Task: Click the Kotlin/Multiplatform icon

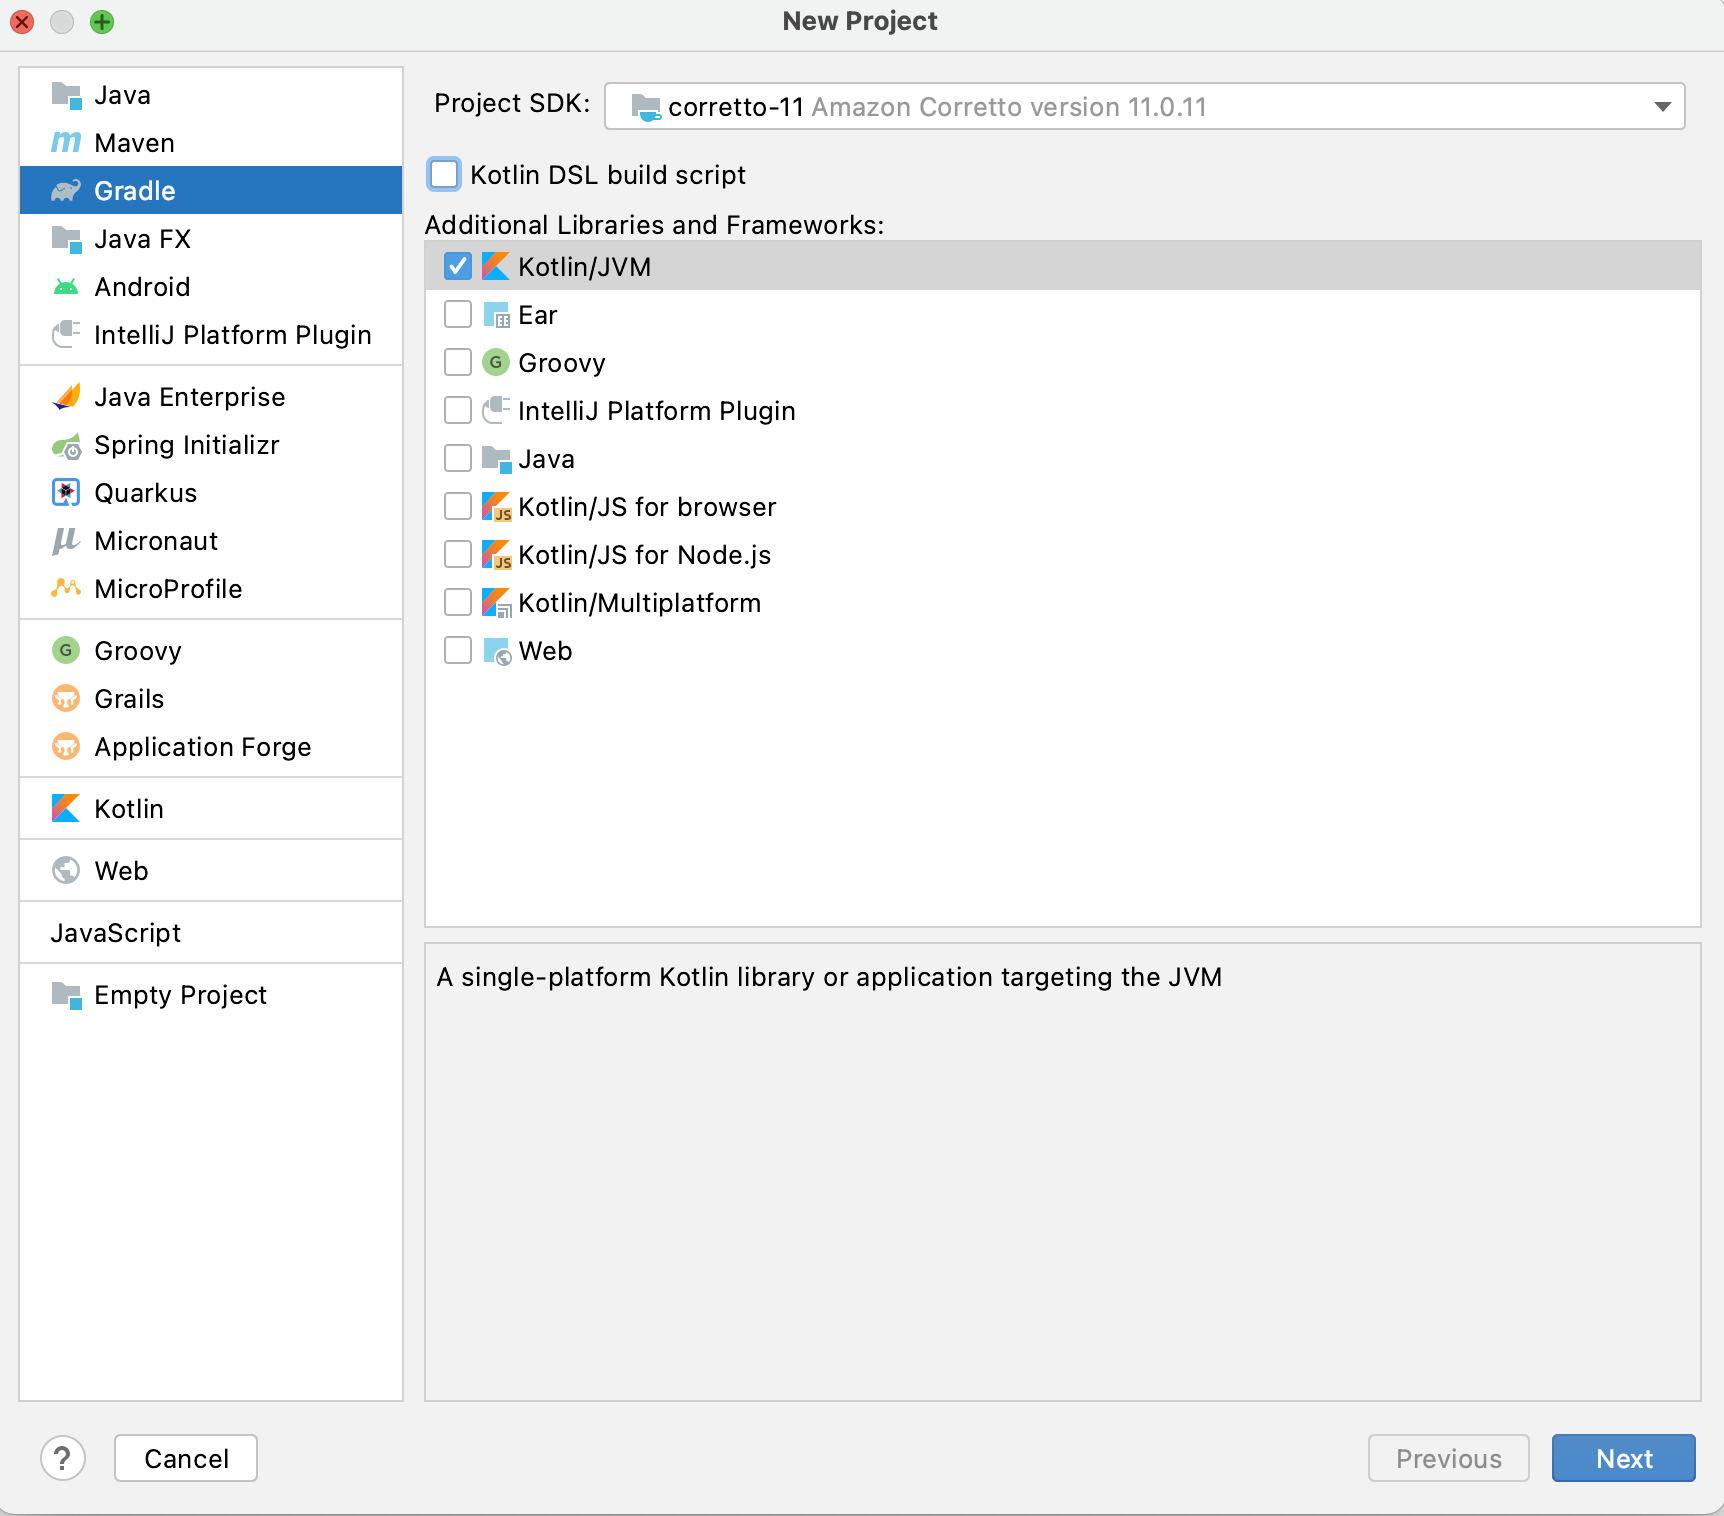Action: click(x=496, y=603)
